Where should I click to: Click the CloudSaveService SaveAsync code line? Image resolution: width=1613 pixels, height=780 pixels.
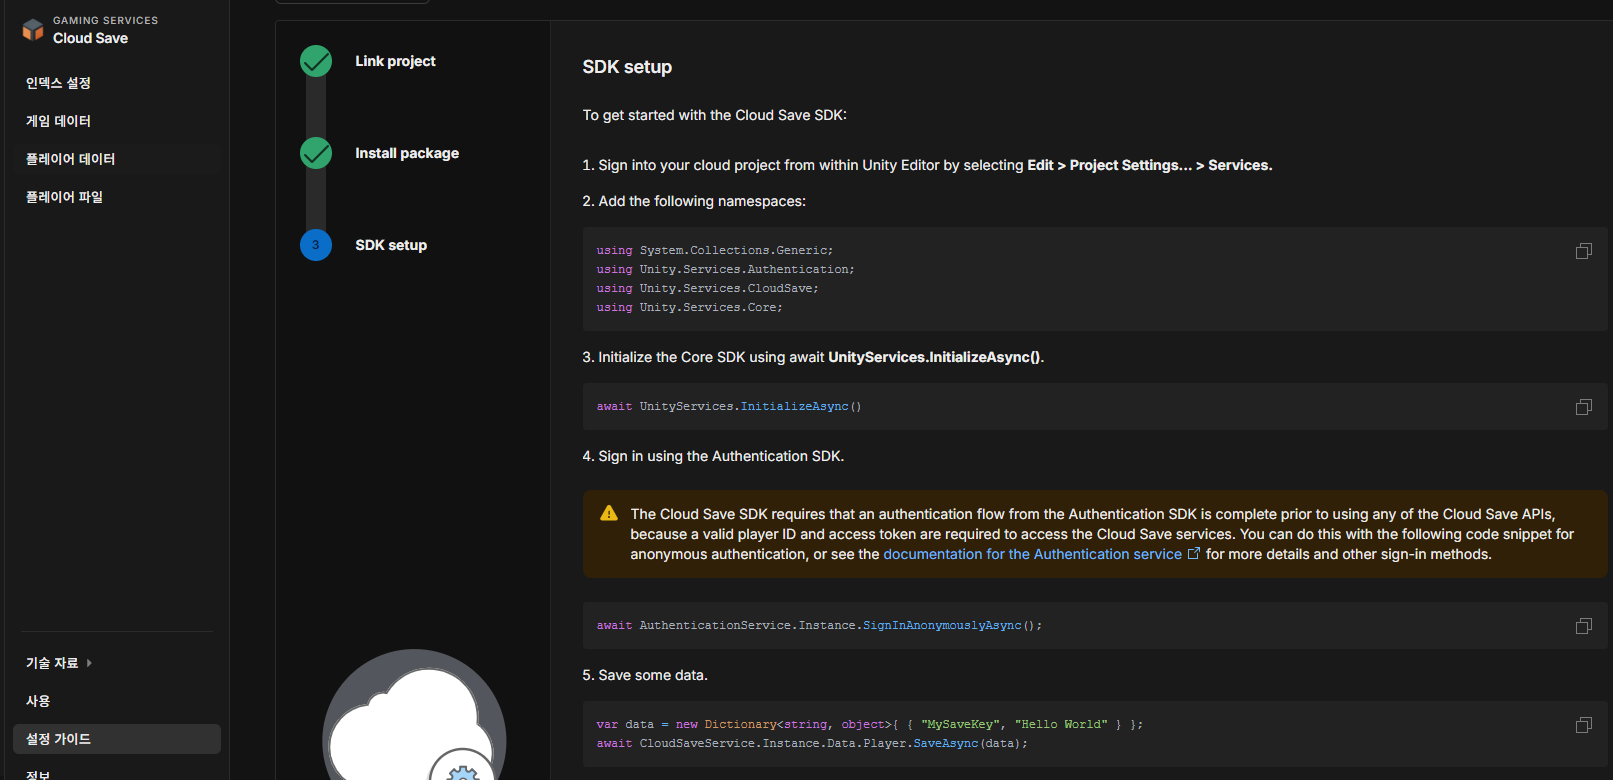tap(812, 743)
